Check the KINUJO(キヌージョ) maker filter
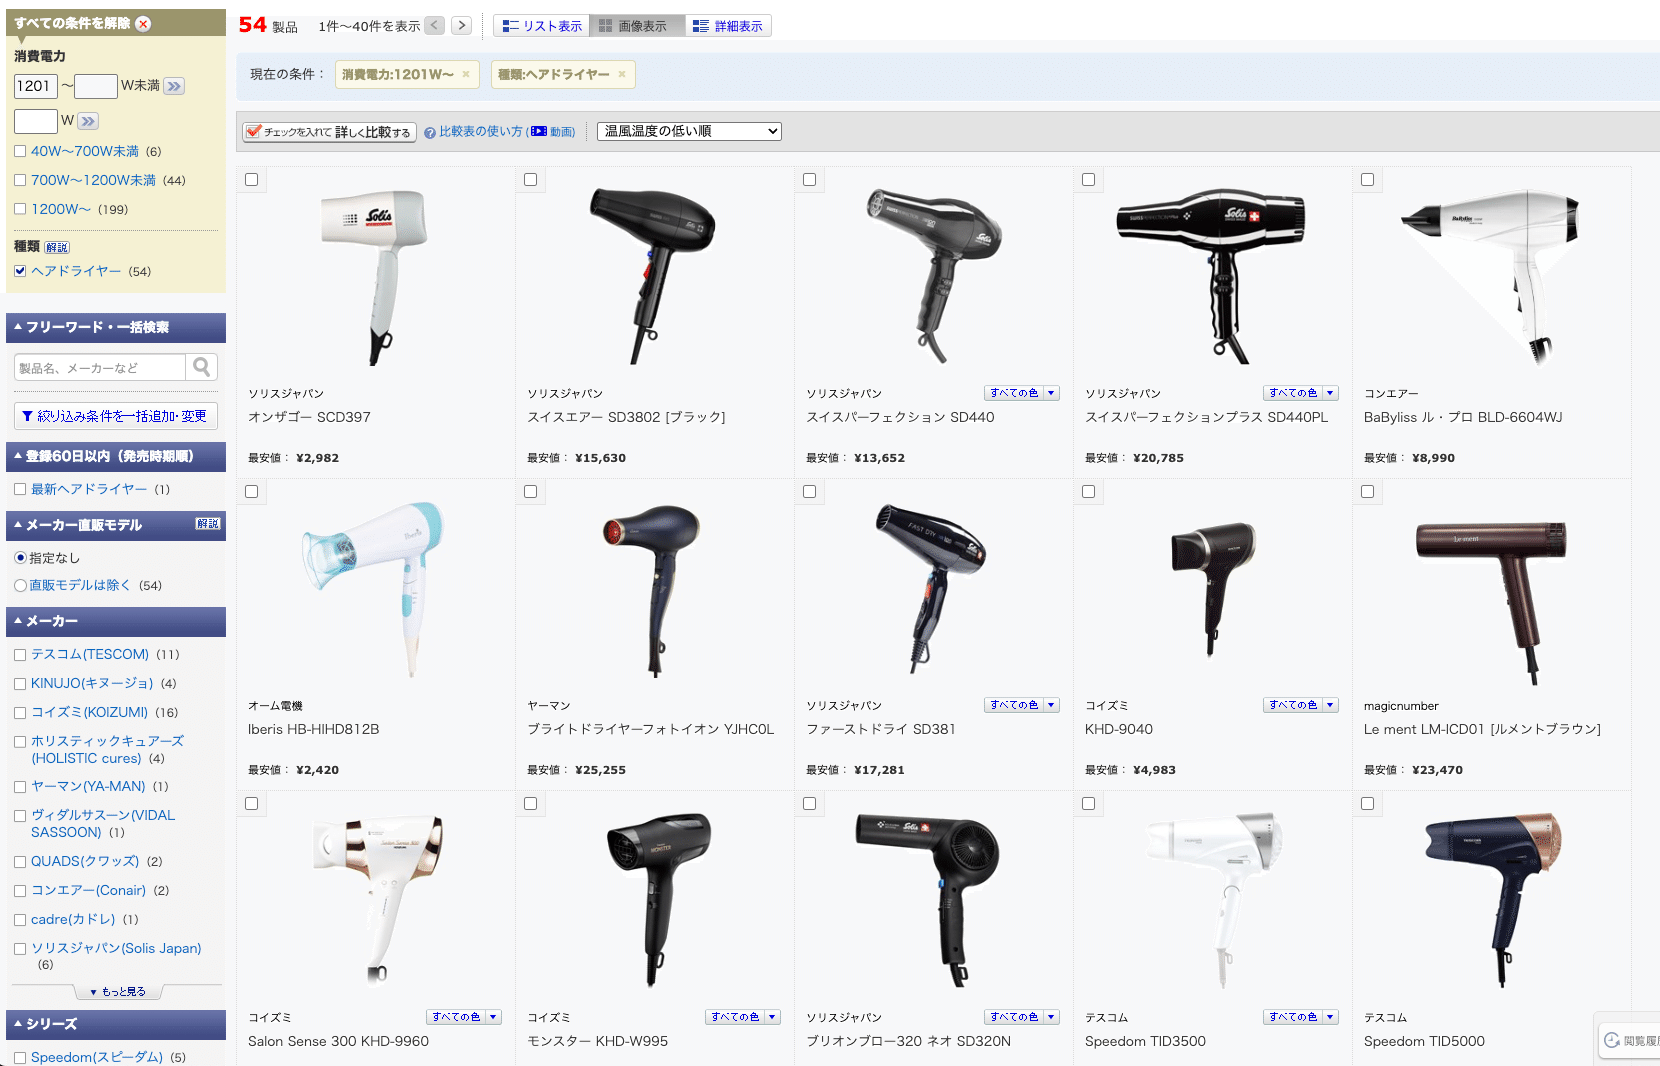The image size is (1660, 1066). [x=20, y=684]
